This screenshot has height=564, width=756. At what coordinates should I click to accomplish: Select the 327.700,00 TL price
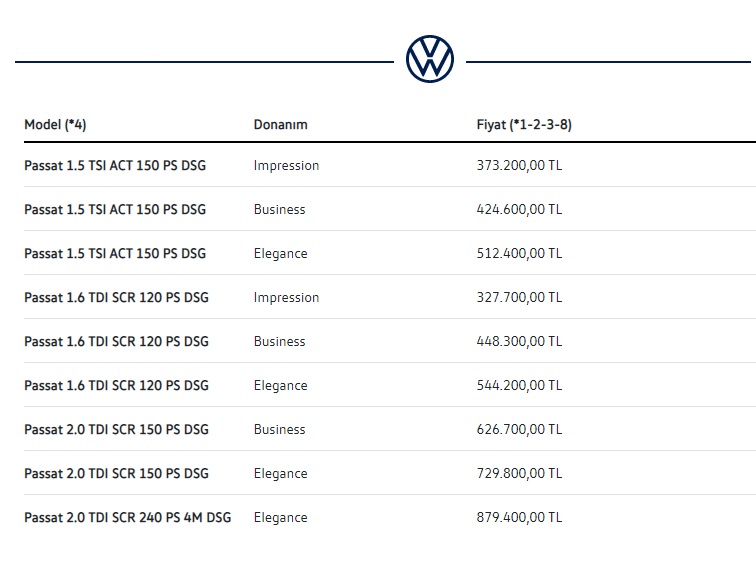pos(519,297)
